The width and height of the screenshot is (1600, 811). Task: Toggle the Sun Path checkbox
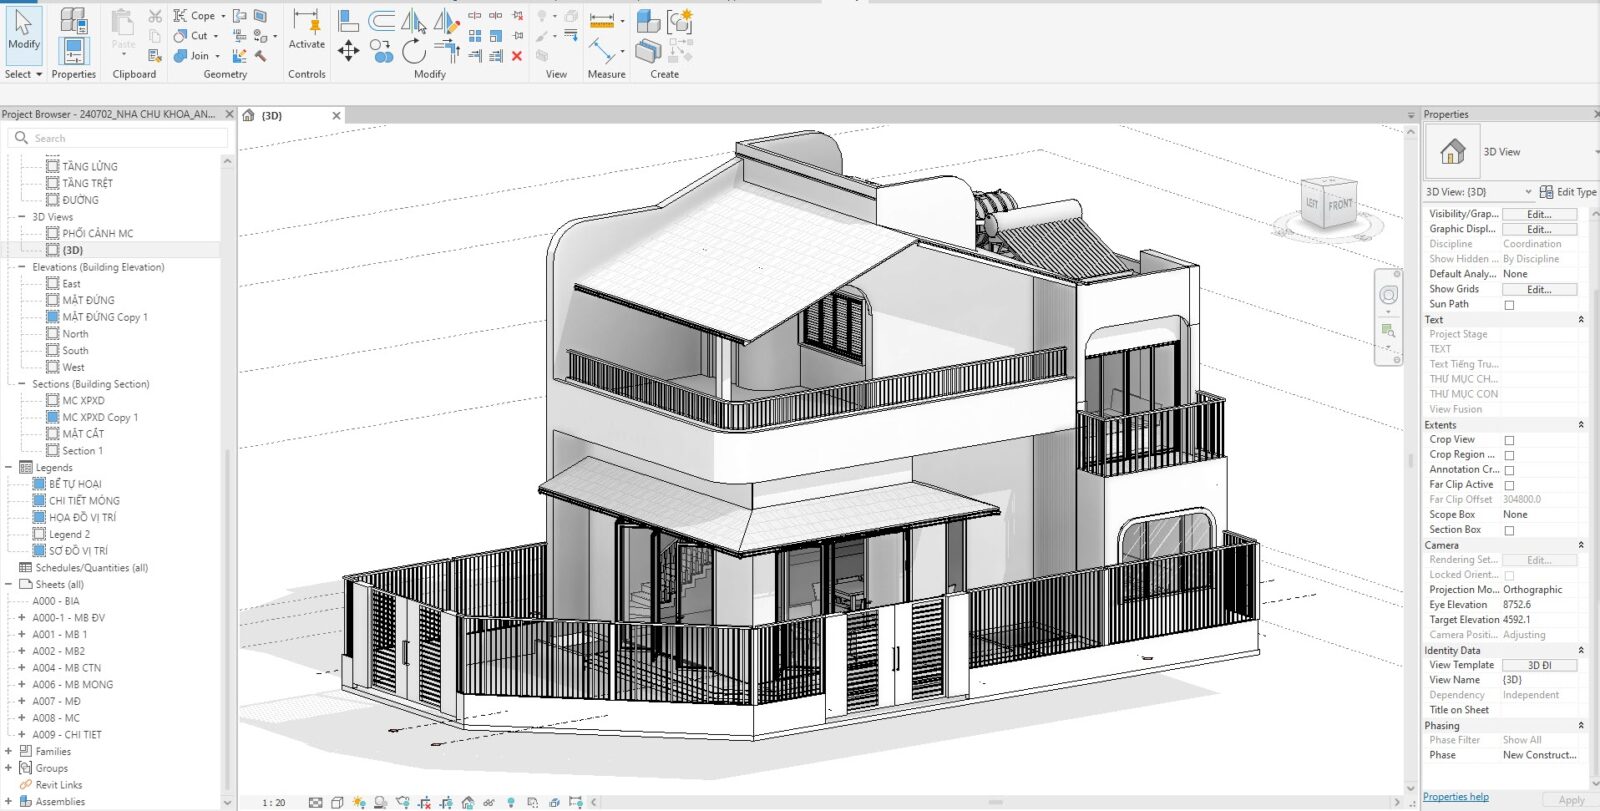(x=1509, y=305)
